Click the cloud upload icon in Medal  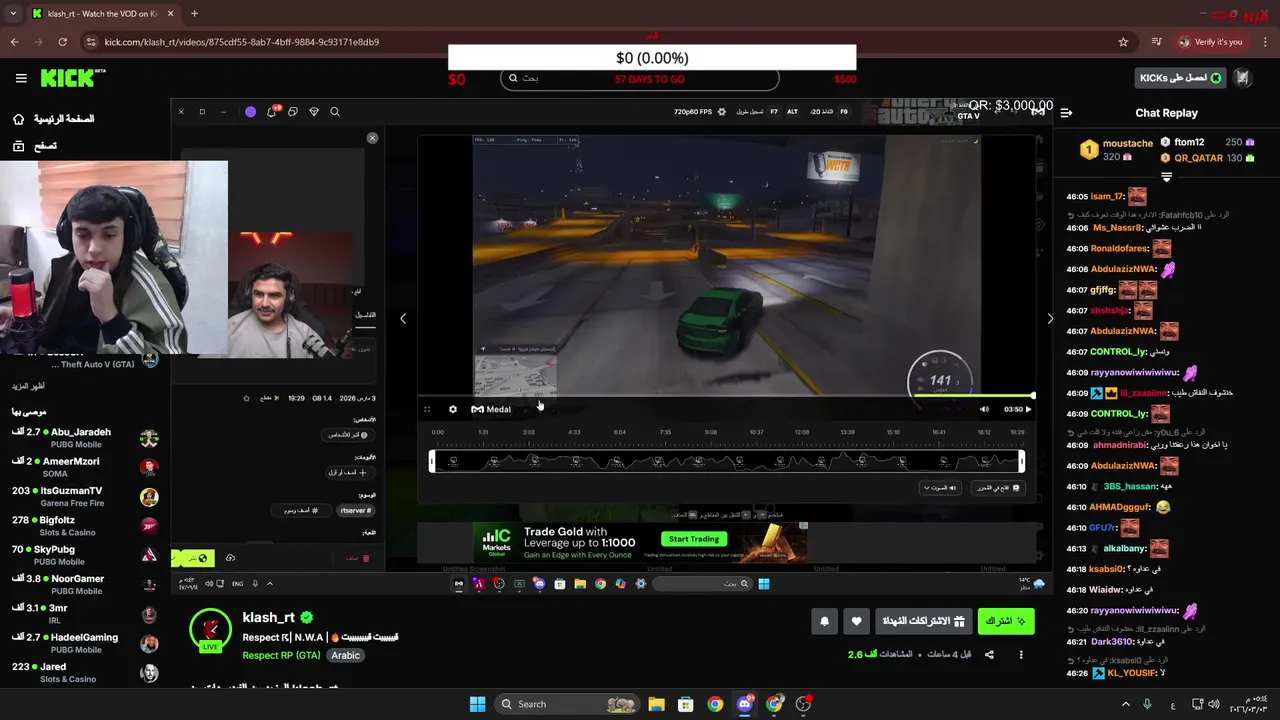point(230,558)
